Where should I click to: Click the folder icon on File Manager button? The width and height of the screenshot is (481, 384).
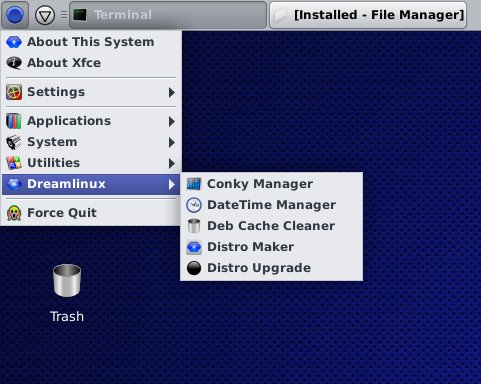pyautogui.click(x=281, y=15)
